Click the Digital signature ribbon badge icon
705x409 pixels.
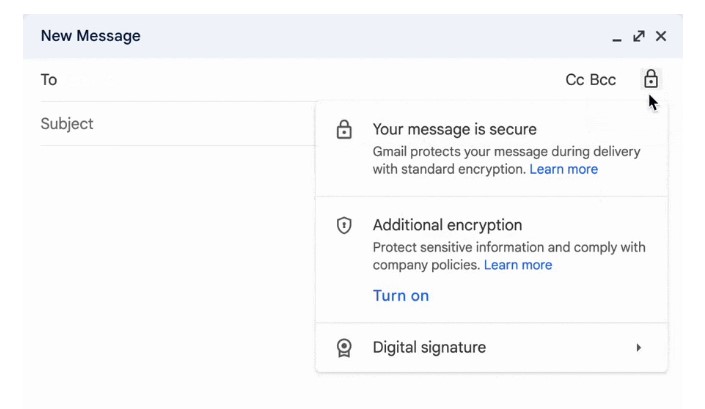tap(344, 348)
